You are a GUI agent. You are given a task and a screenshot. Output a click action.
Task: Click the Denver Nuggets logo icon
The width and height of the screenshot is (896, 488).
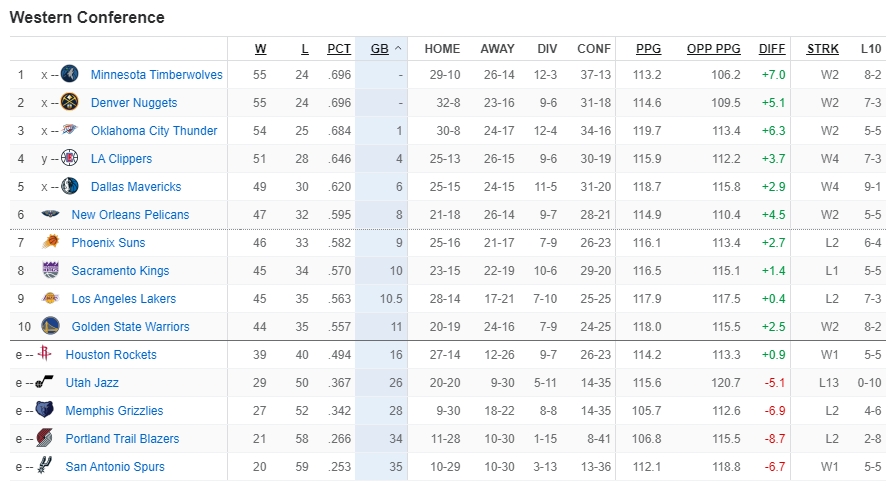70,103
